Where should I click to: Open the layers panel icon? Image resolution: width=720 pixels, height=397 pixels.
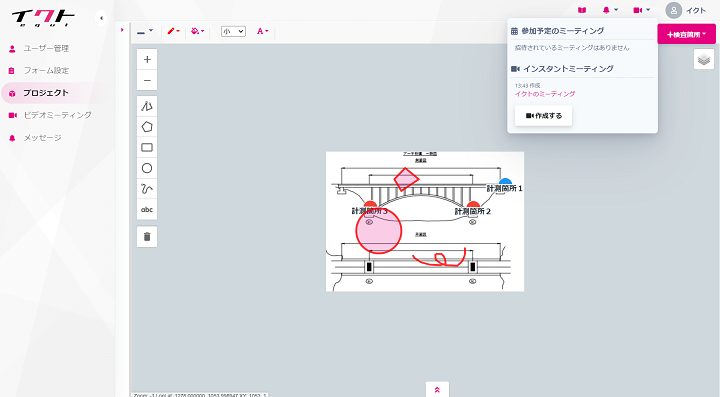pyautogui.click(x=703, y=59)
